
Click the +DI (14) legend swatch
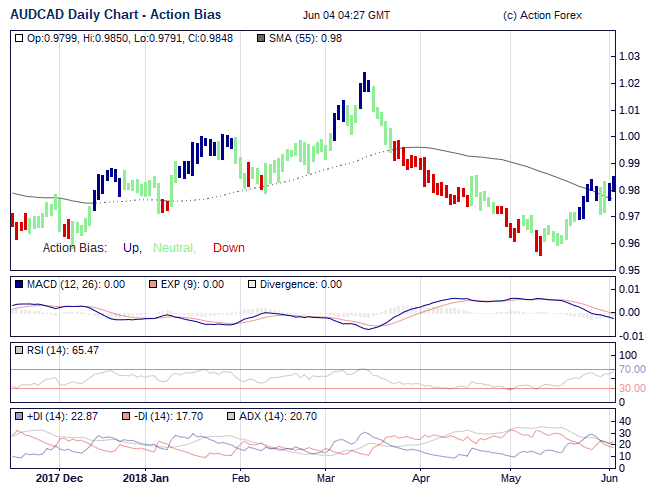pos(20,416)
